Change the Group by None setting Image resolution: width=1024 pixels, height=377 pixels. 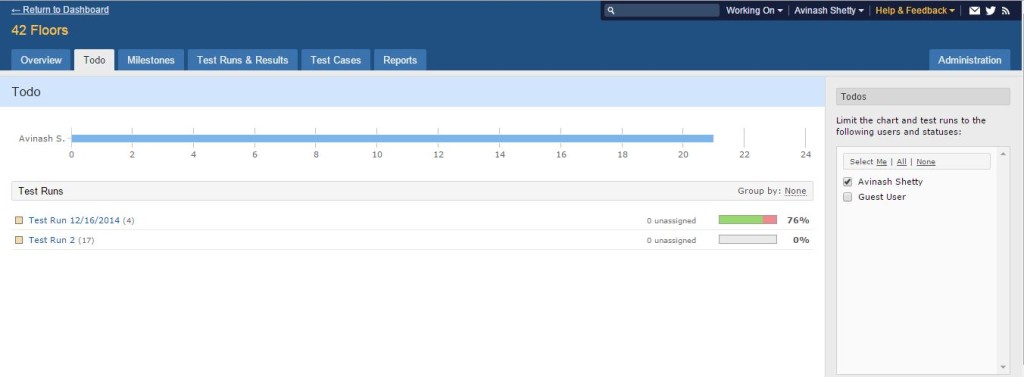795,191
